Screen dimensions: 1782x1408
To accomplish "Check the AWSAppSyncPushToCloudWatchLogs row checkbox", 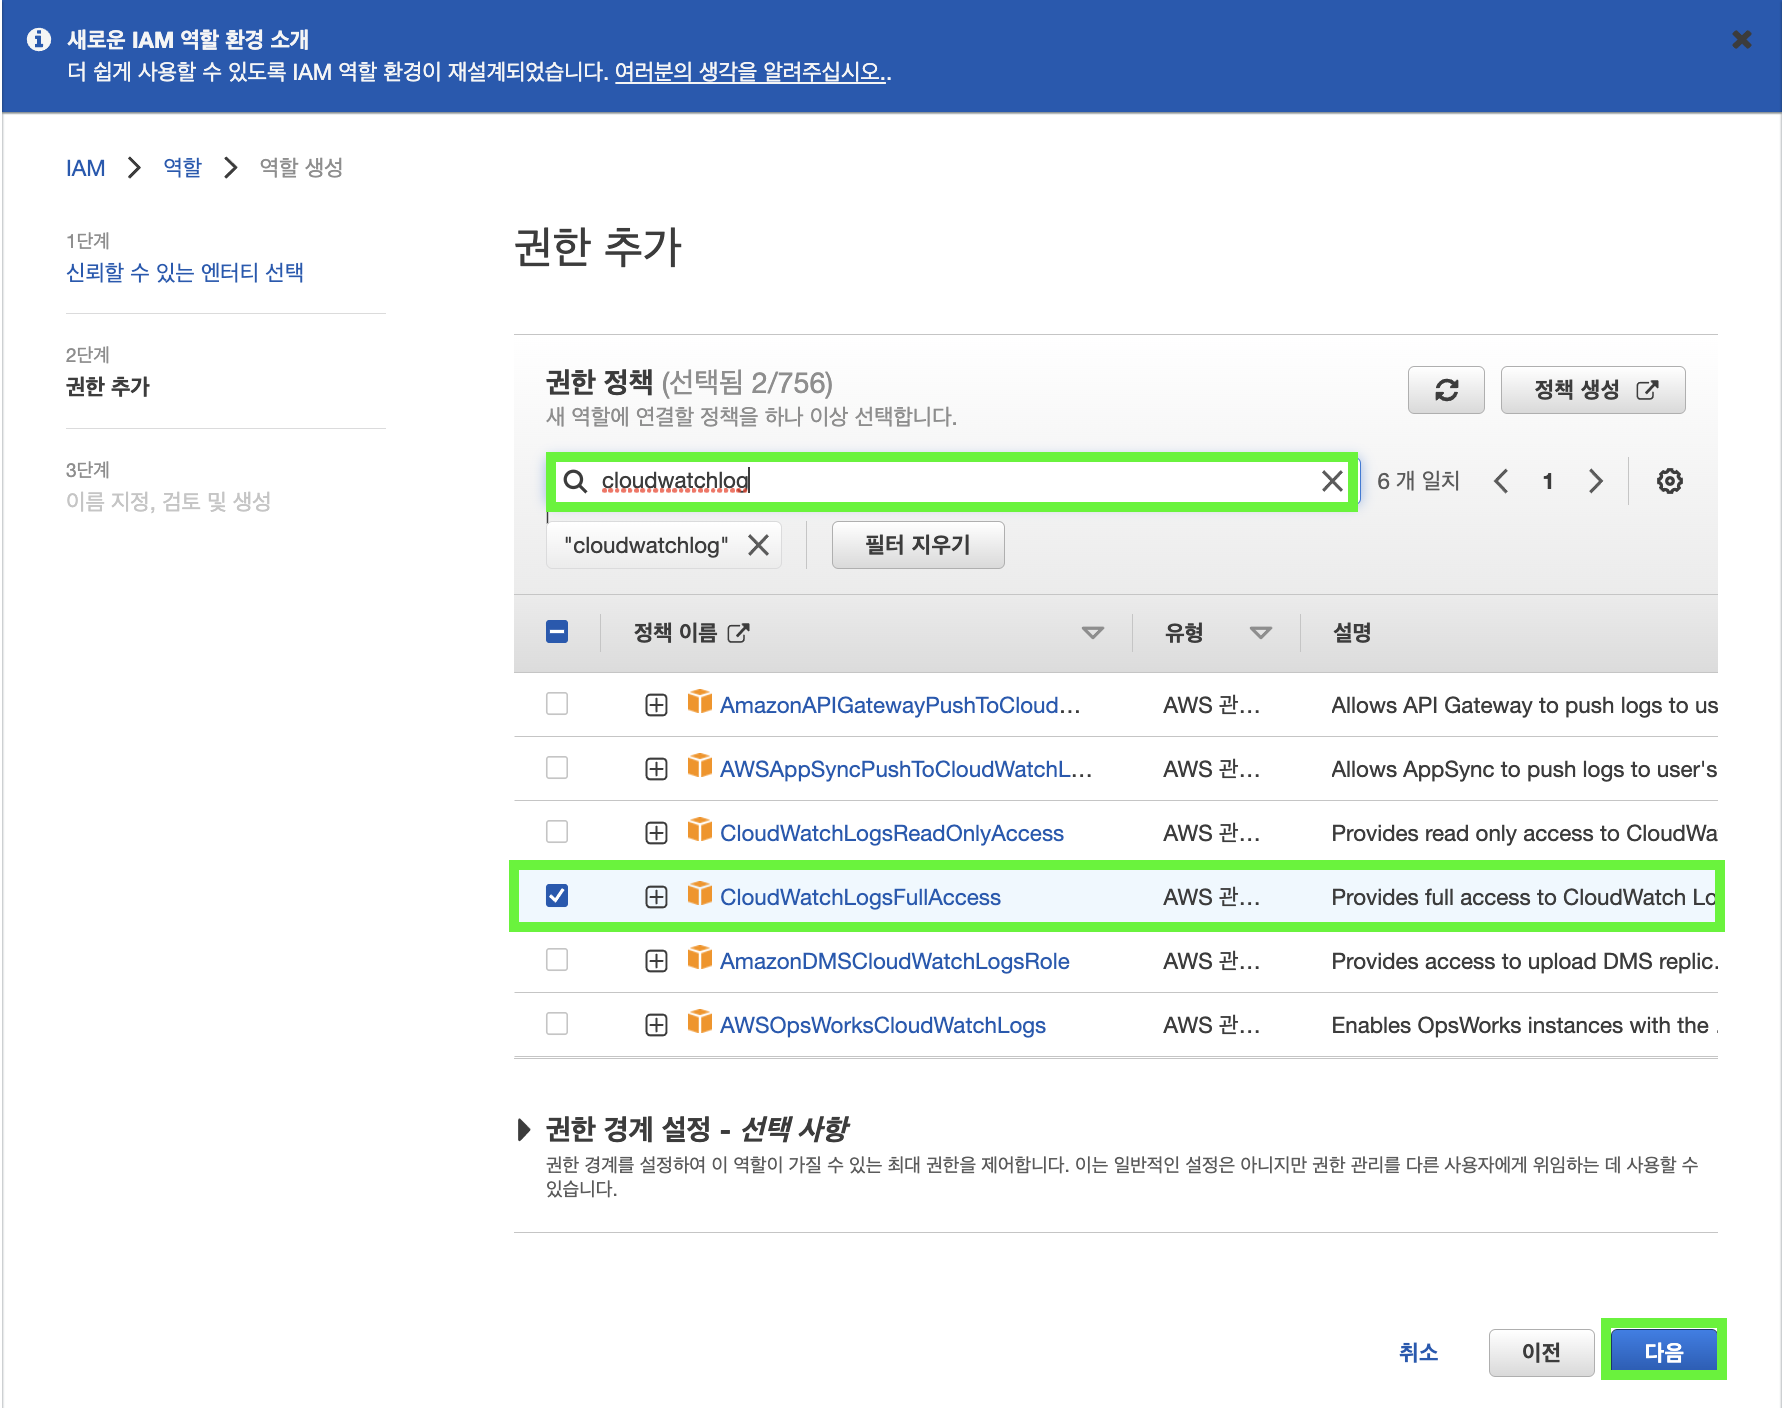I will click(557, 768).
